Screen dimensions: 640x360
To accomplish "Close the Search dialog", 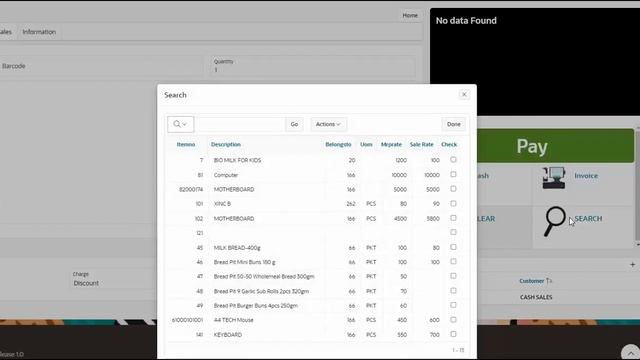I will tap(464, 94).
